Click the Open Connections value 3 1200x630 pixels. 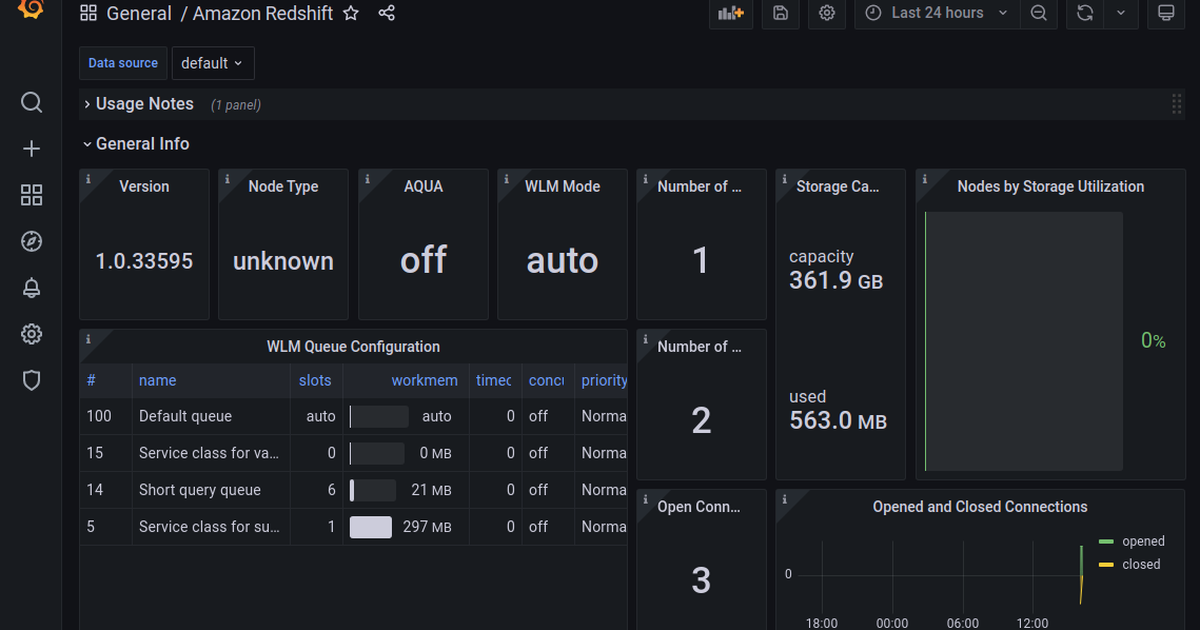(701, 580)
